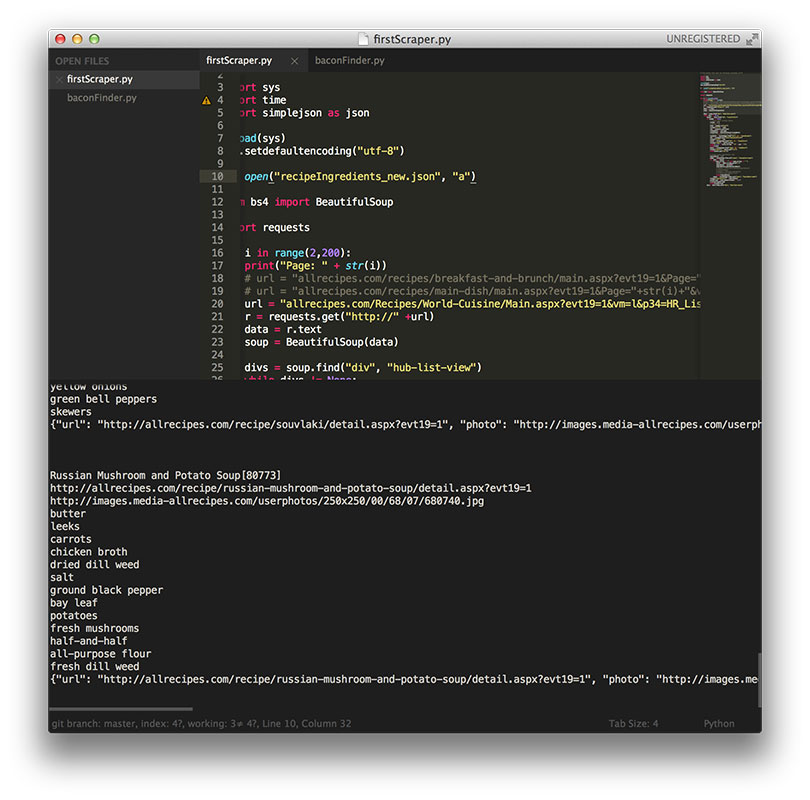Click the 'green bell peppers' output line

point(103,399)
